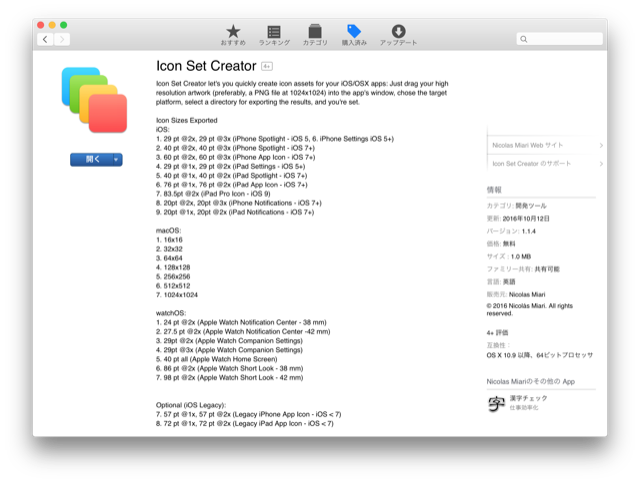Screen dimensions: 640x483
Task: Click the 72 pt Legacy iPad App Icon line
Action: coord(244,423)
